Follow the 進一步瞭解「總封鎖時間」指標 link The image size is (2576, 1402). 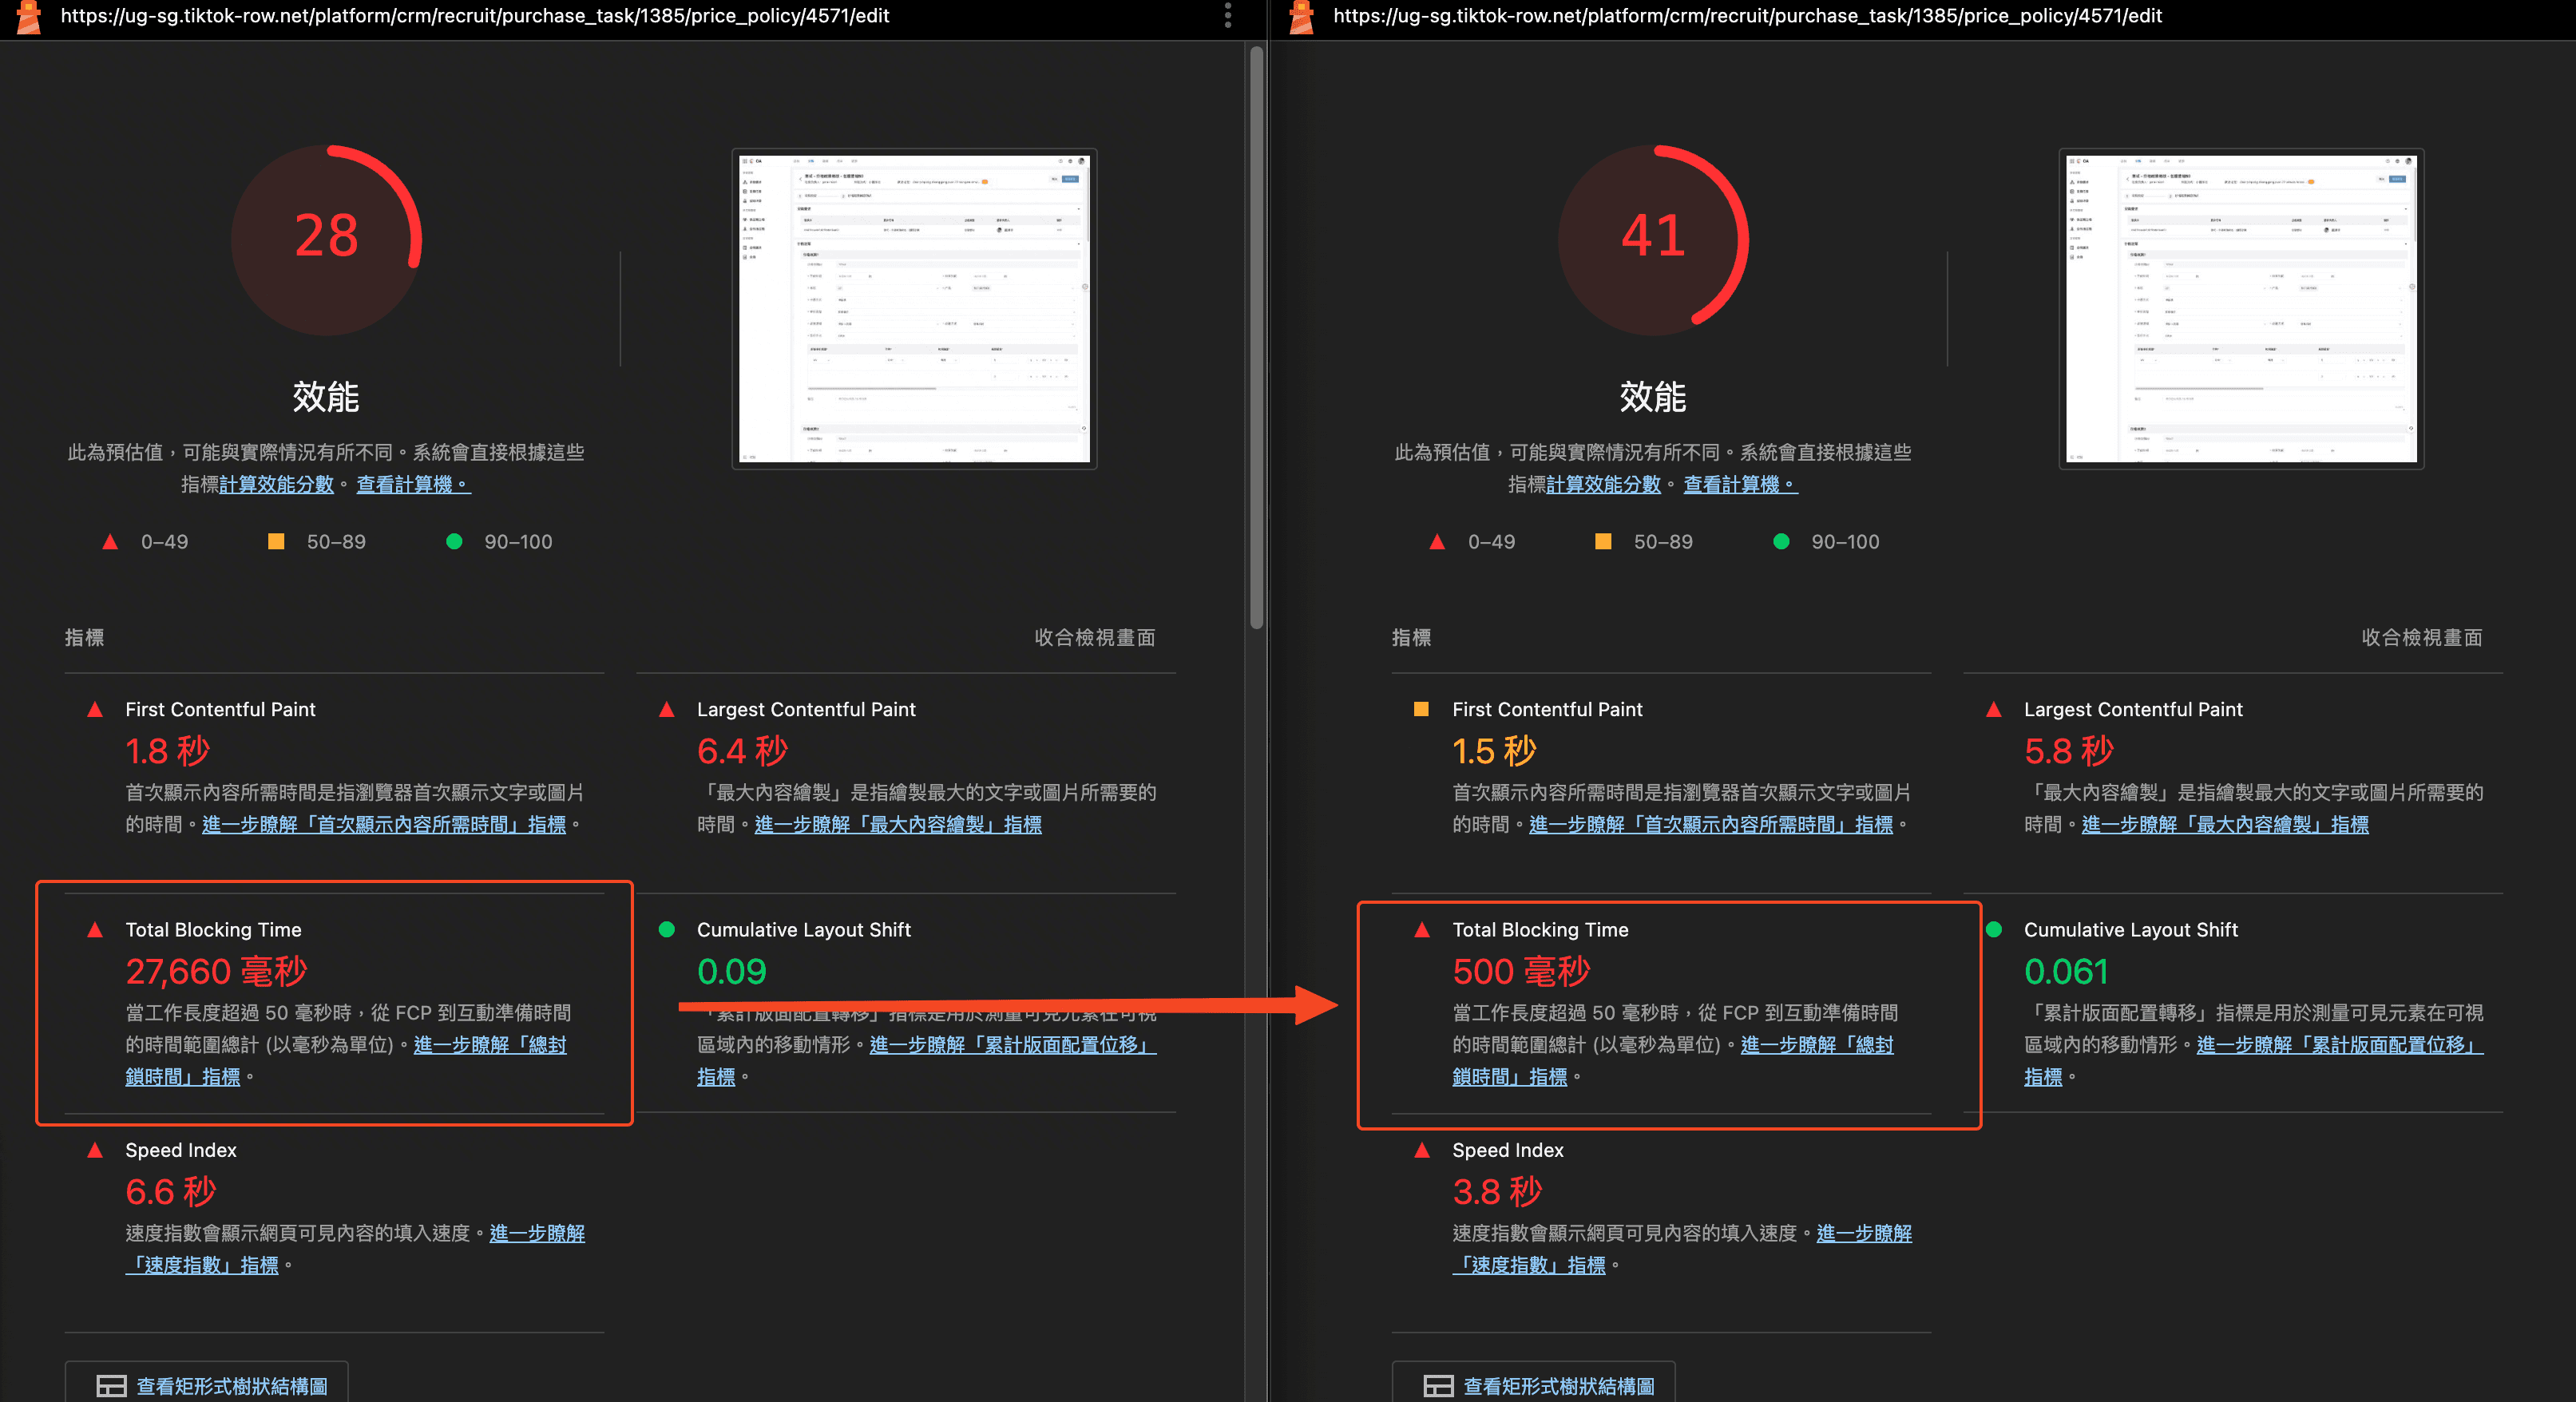[x=489, y=1044]
